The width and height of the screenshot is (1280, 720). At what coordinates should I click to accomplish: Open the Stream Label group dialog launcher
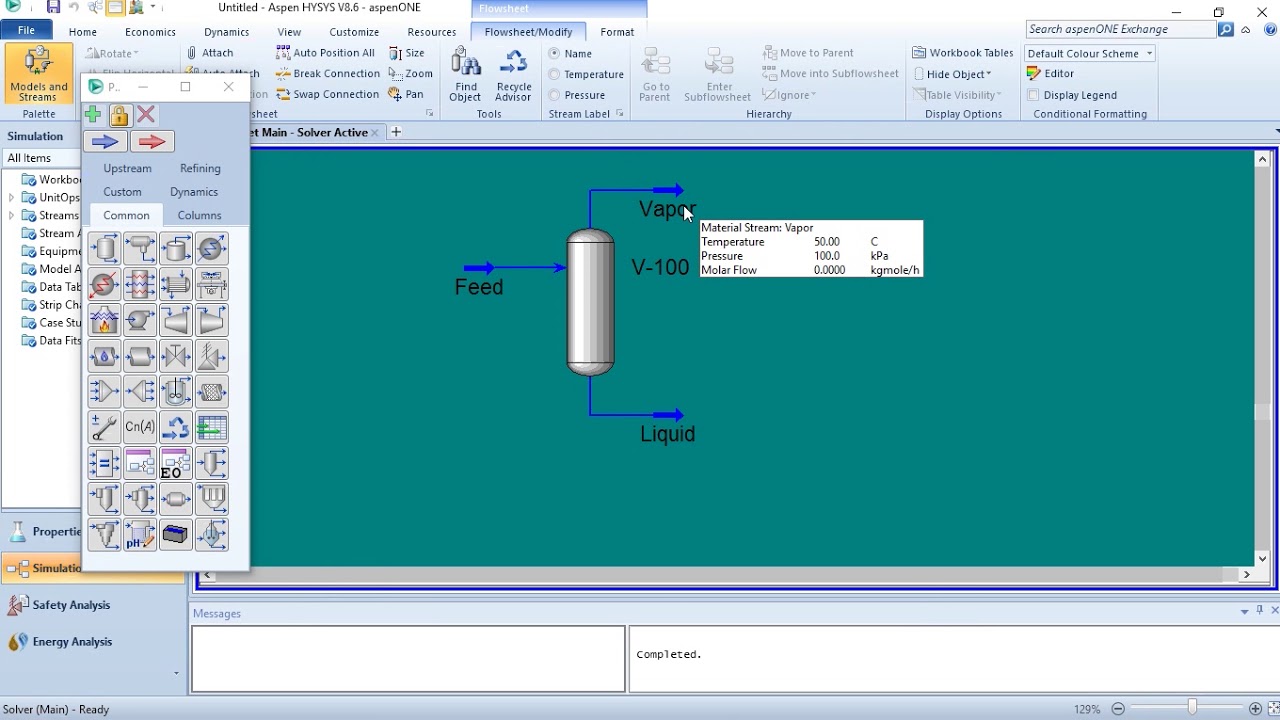620,114
